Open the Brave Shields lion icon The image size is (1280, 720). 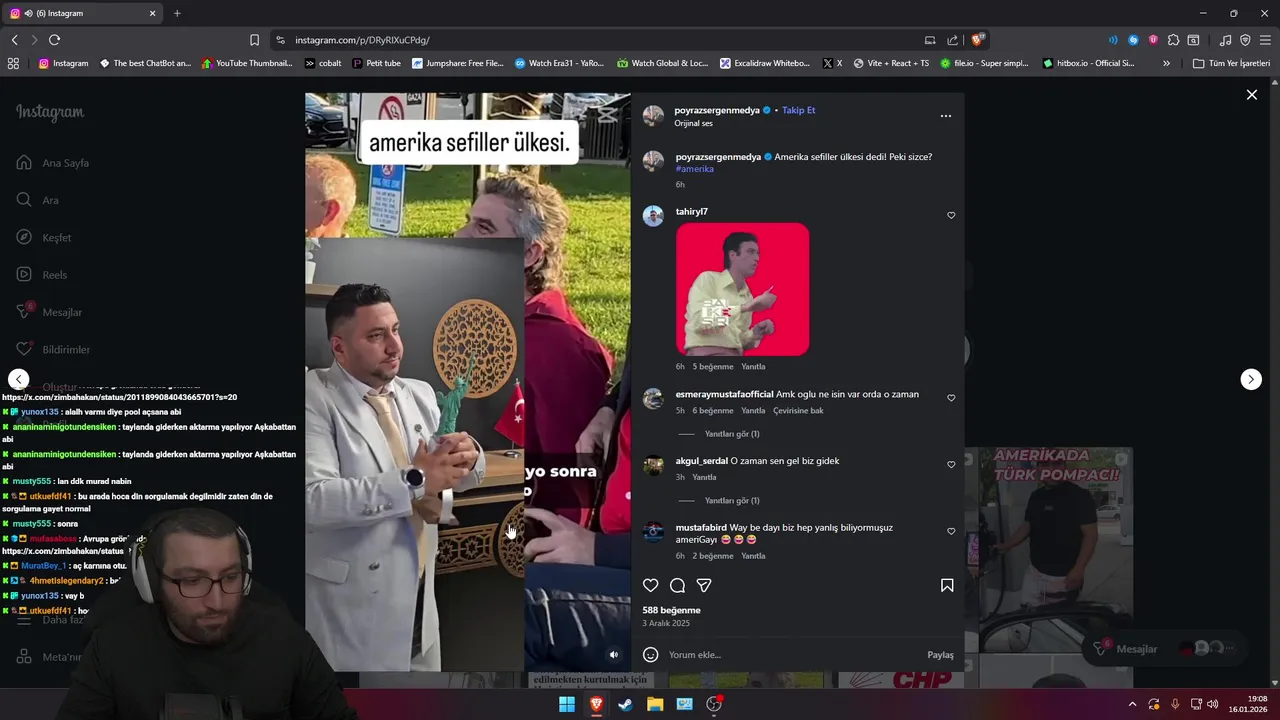978,40
